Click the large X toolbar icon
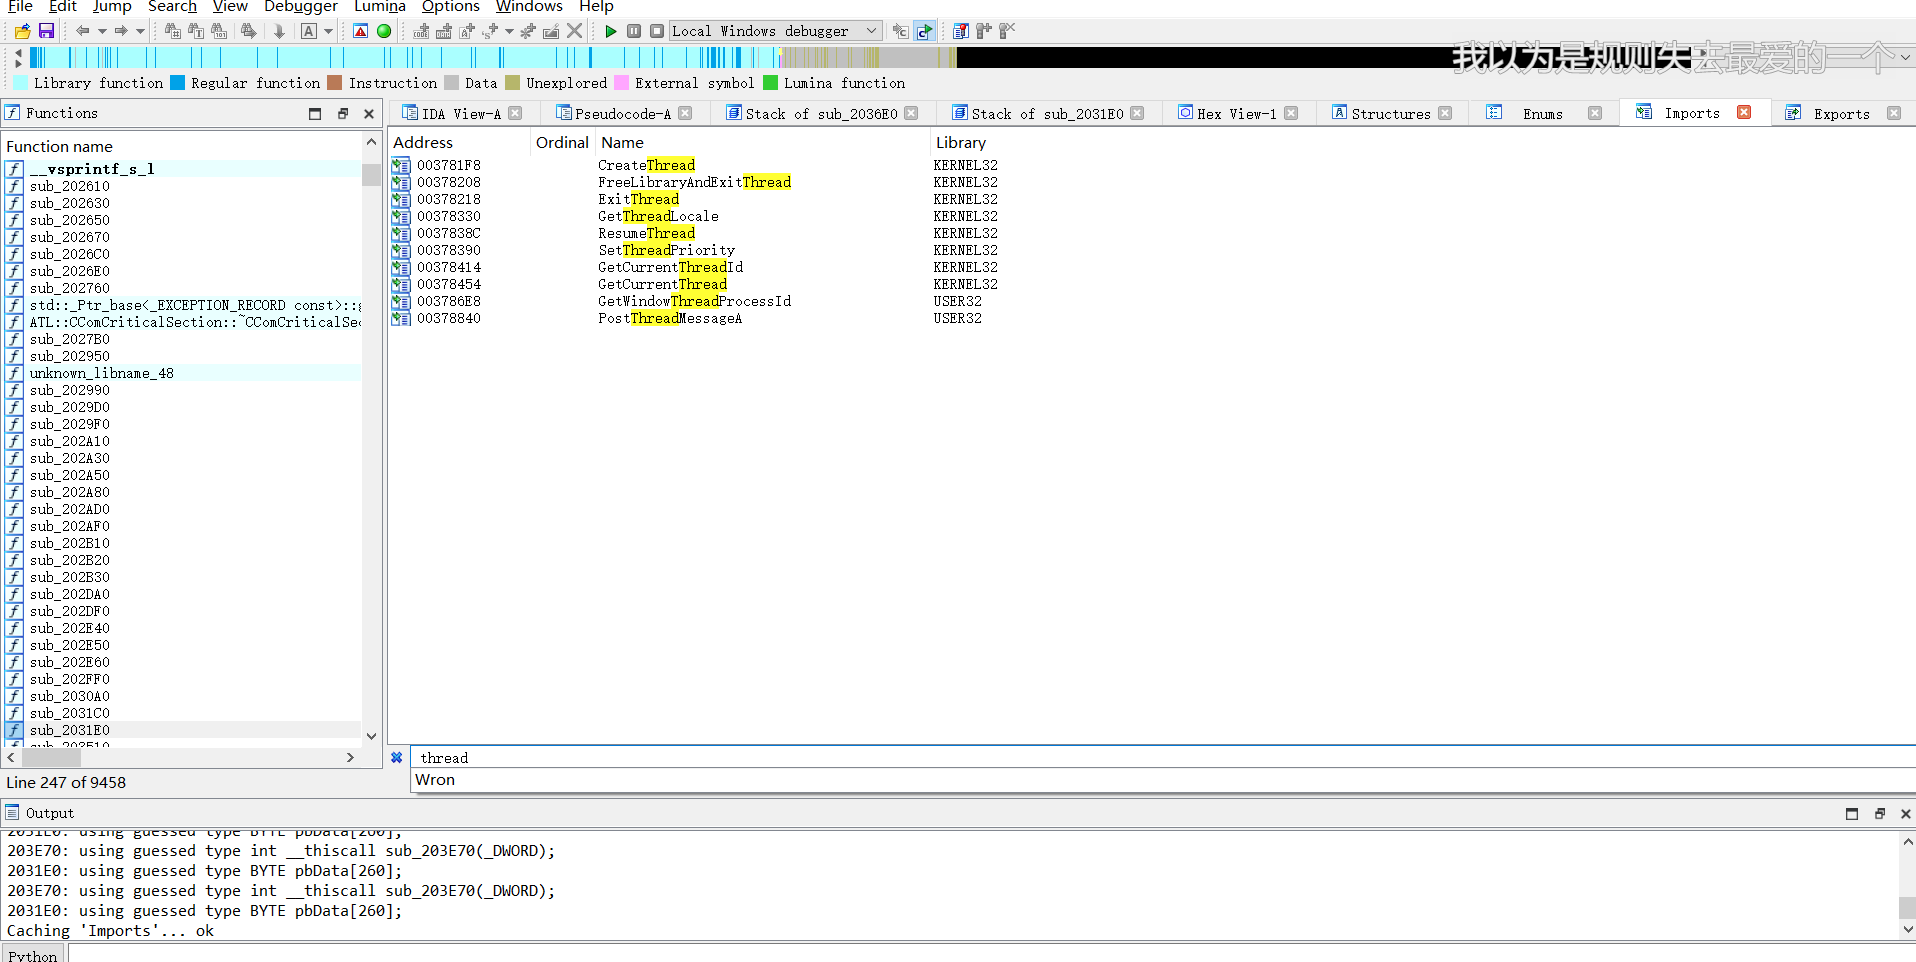 coord(575,31)
